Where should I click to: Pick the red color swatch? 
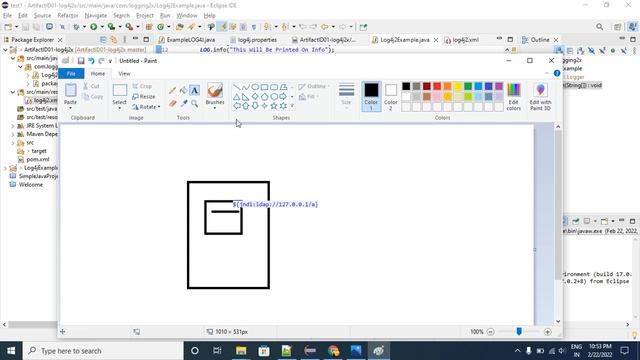(437, 86)
